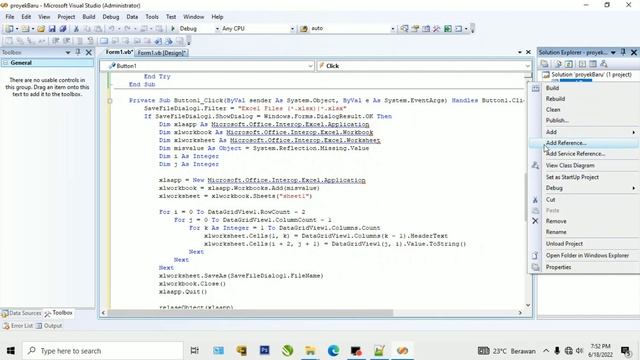The width and height of the screenshot is (640, 360).
Task: Select the Solution 'proyekBaru' tree node
Action: tap(587, 75)
